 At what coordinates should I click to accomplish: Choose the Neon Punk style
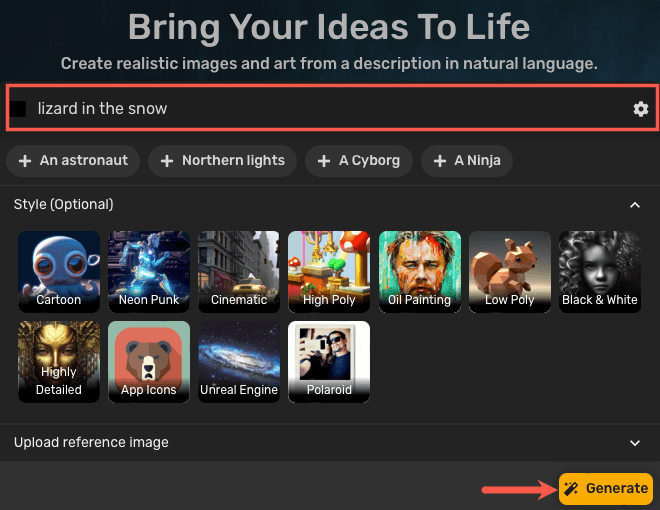149,271
